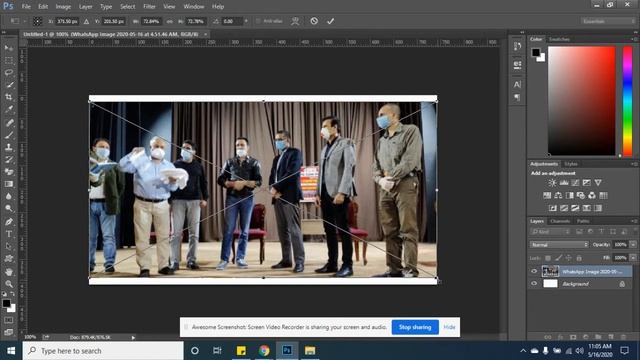
Task: Toggle lock image pixels brush icon
Action: (x=558, y=258)
